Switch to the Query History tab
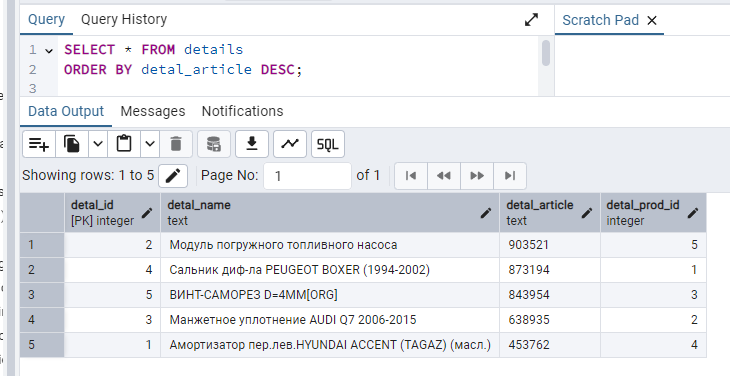 coord(124,20)
